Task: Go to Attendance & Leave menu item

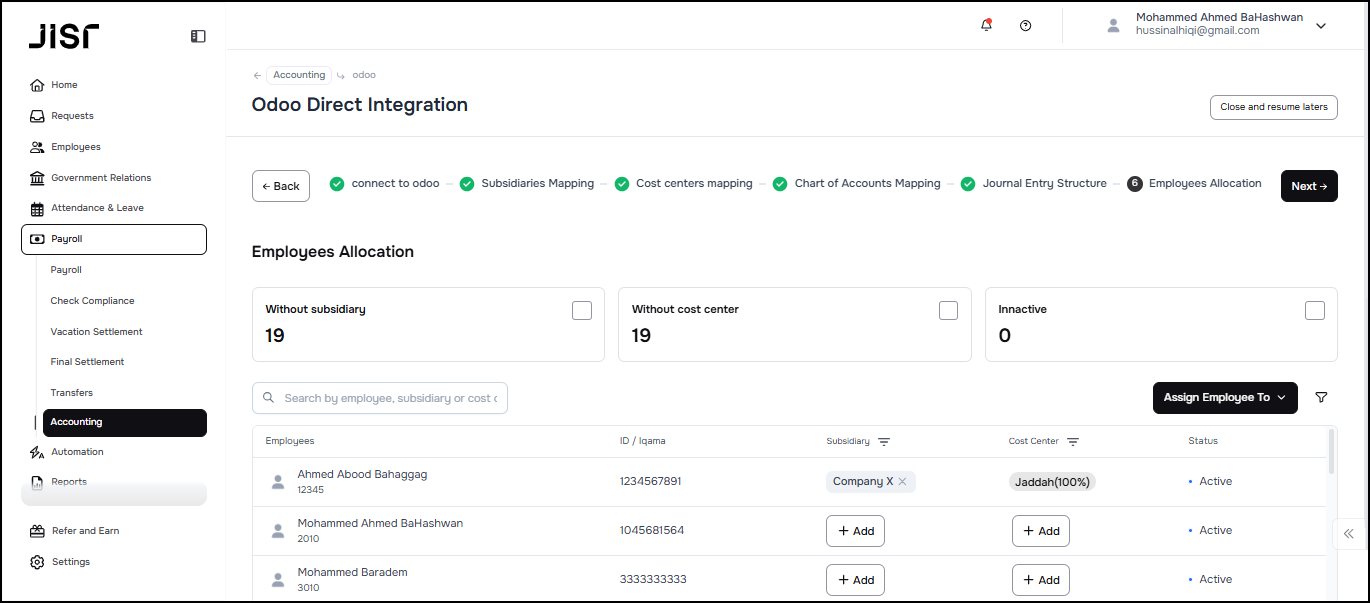Action: pyautogui.click(x=97, y=208)
